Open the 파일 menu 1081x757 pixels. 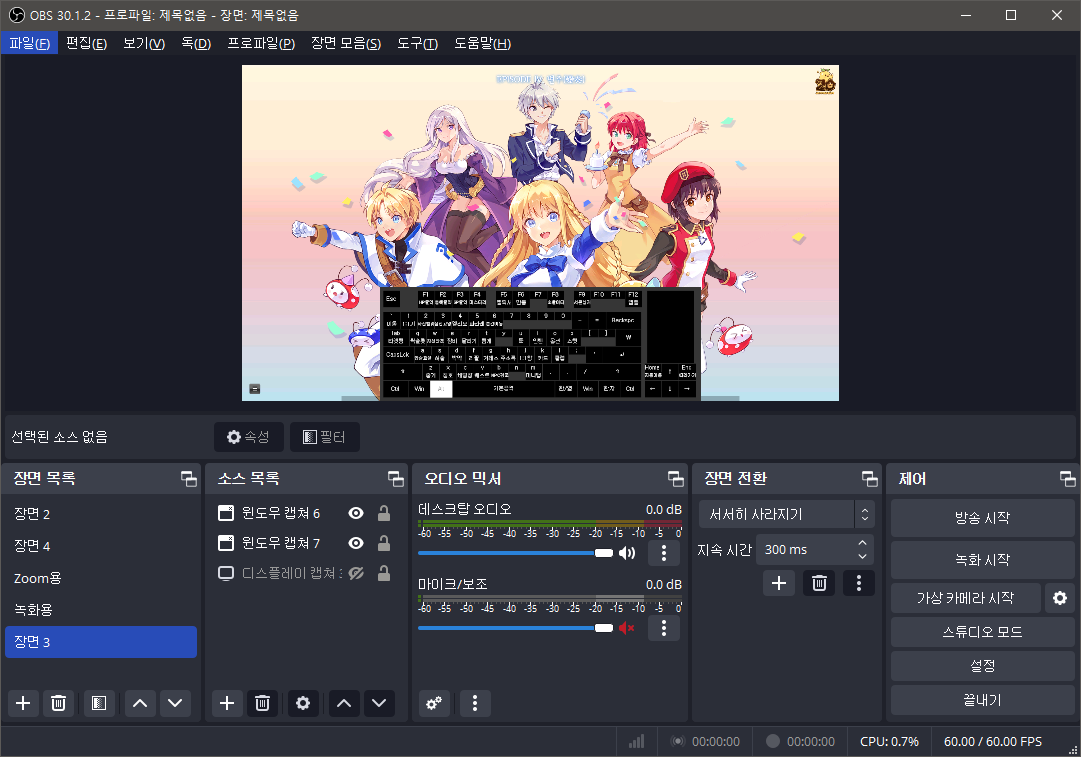pyautogui.click(x=30, y=43)
